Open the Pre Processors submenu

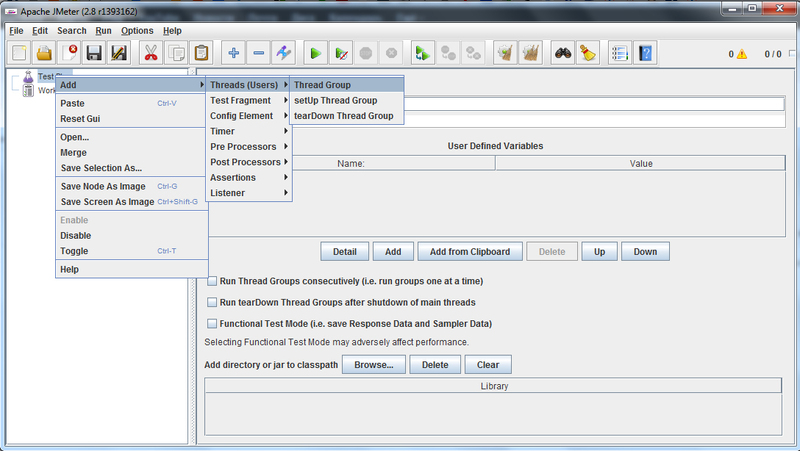click(248, 146)
